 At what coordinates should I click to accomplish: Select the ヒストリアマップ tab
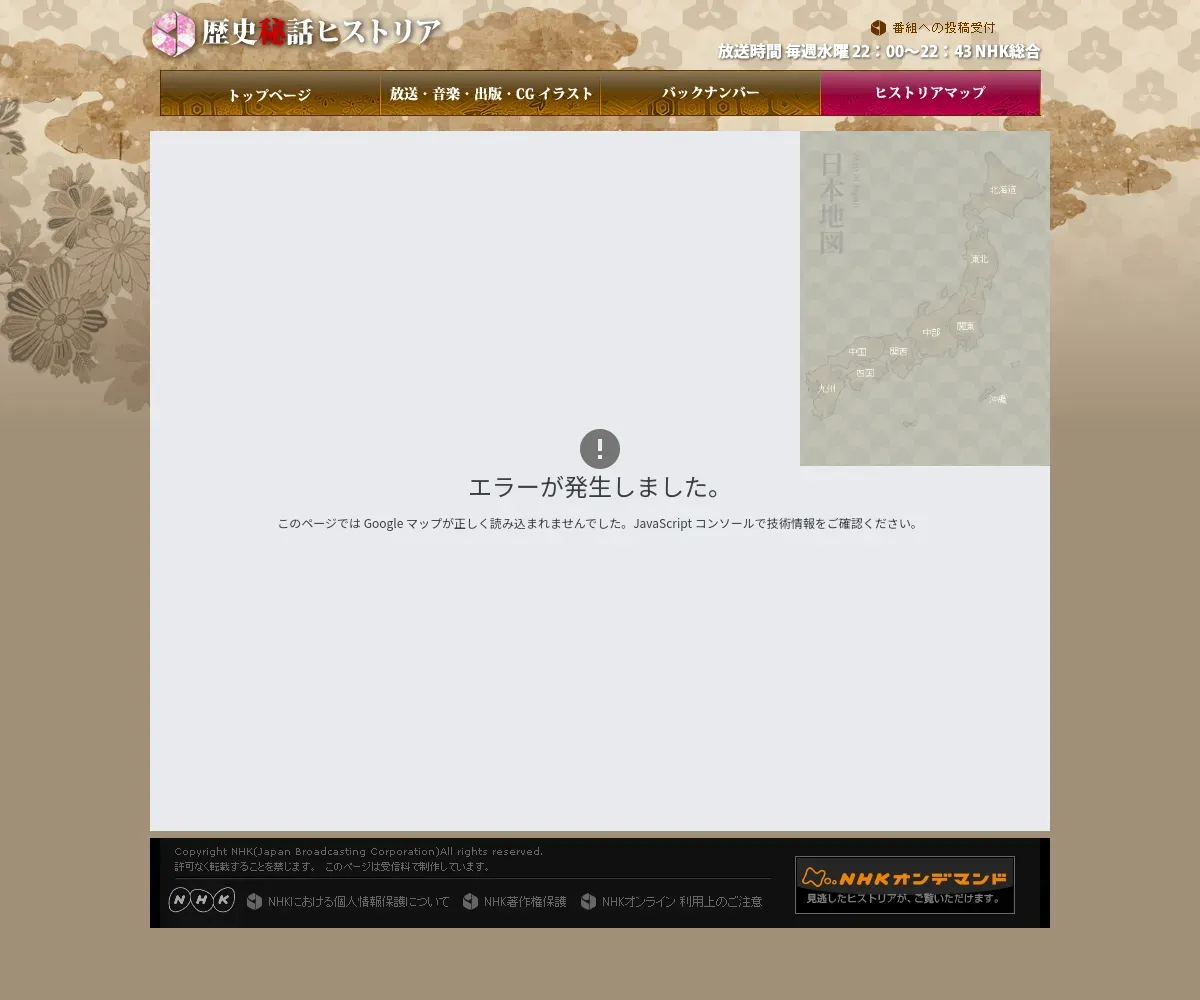[930, 93]
